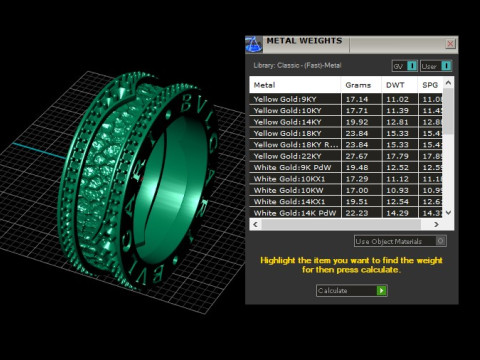
Task: Select the White Gold:14K PdW row
Action: [x=346, y=213]
